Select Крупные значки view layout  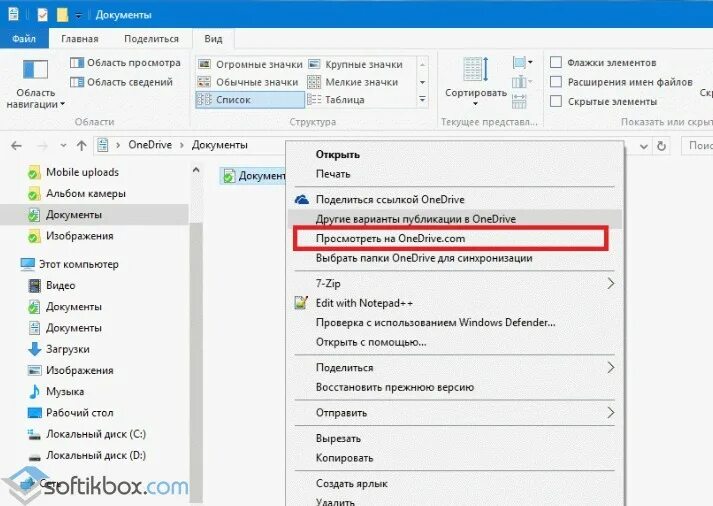click(x=355, y=65)
